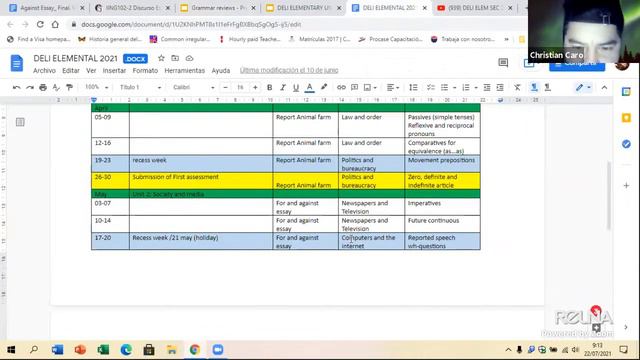Open the editing mode pencil dropdown

(x=583, y=87)
